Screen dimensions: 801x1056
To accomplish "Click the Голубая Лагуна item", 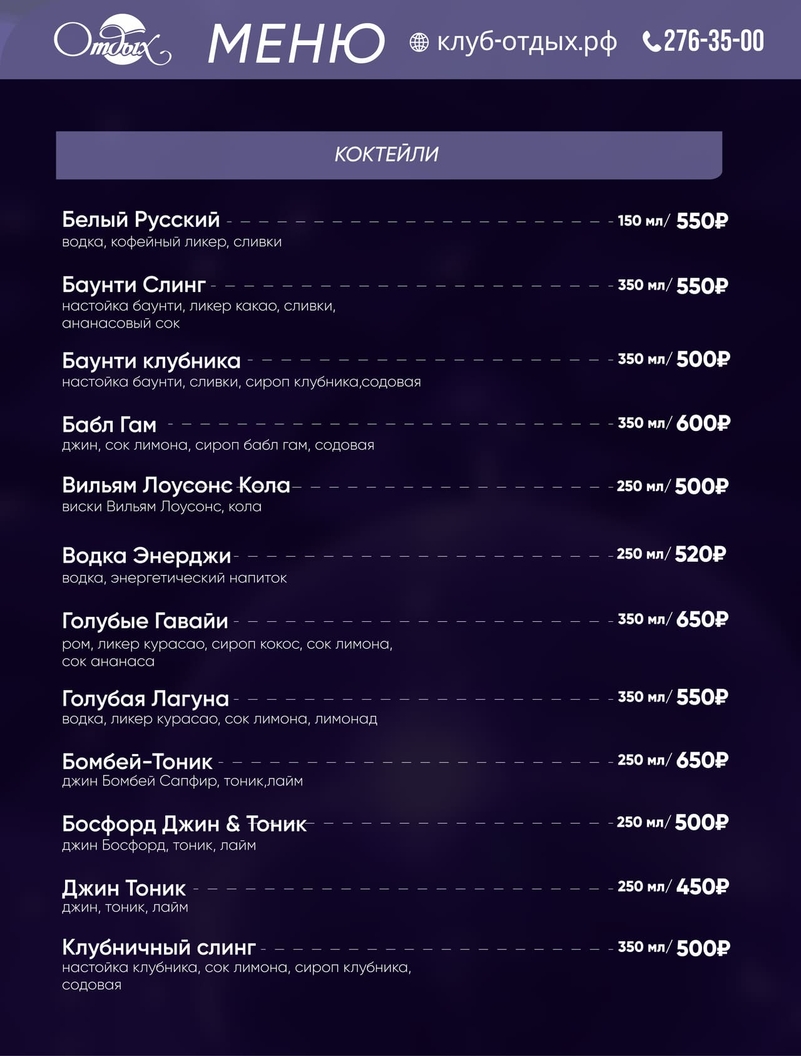I will 145,698.
